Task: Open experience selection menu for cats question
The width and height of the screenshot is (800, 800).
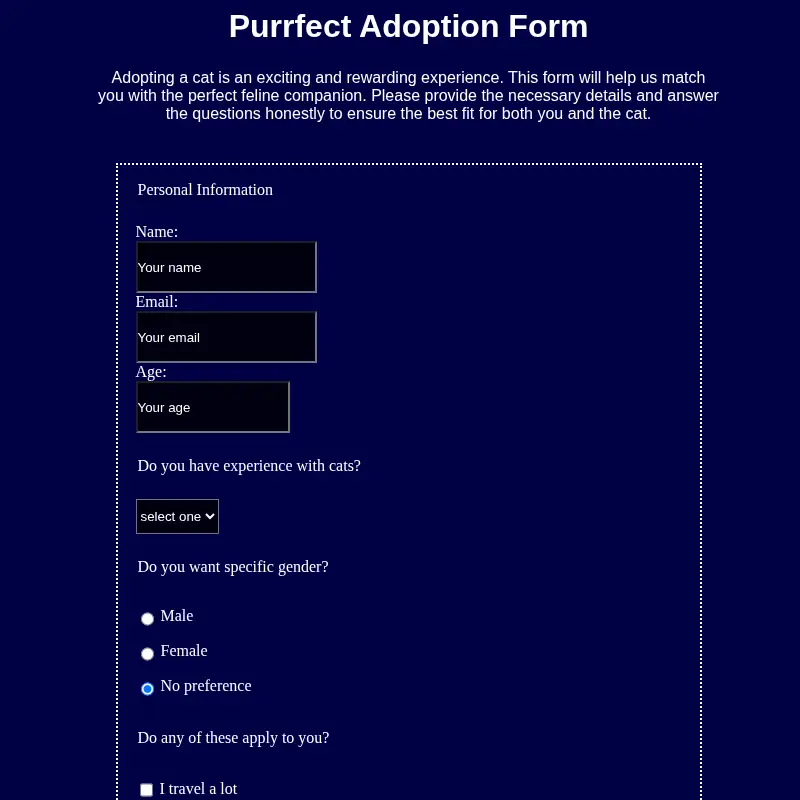Action: pyautogui.click(x=177, y=516)
